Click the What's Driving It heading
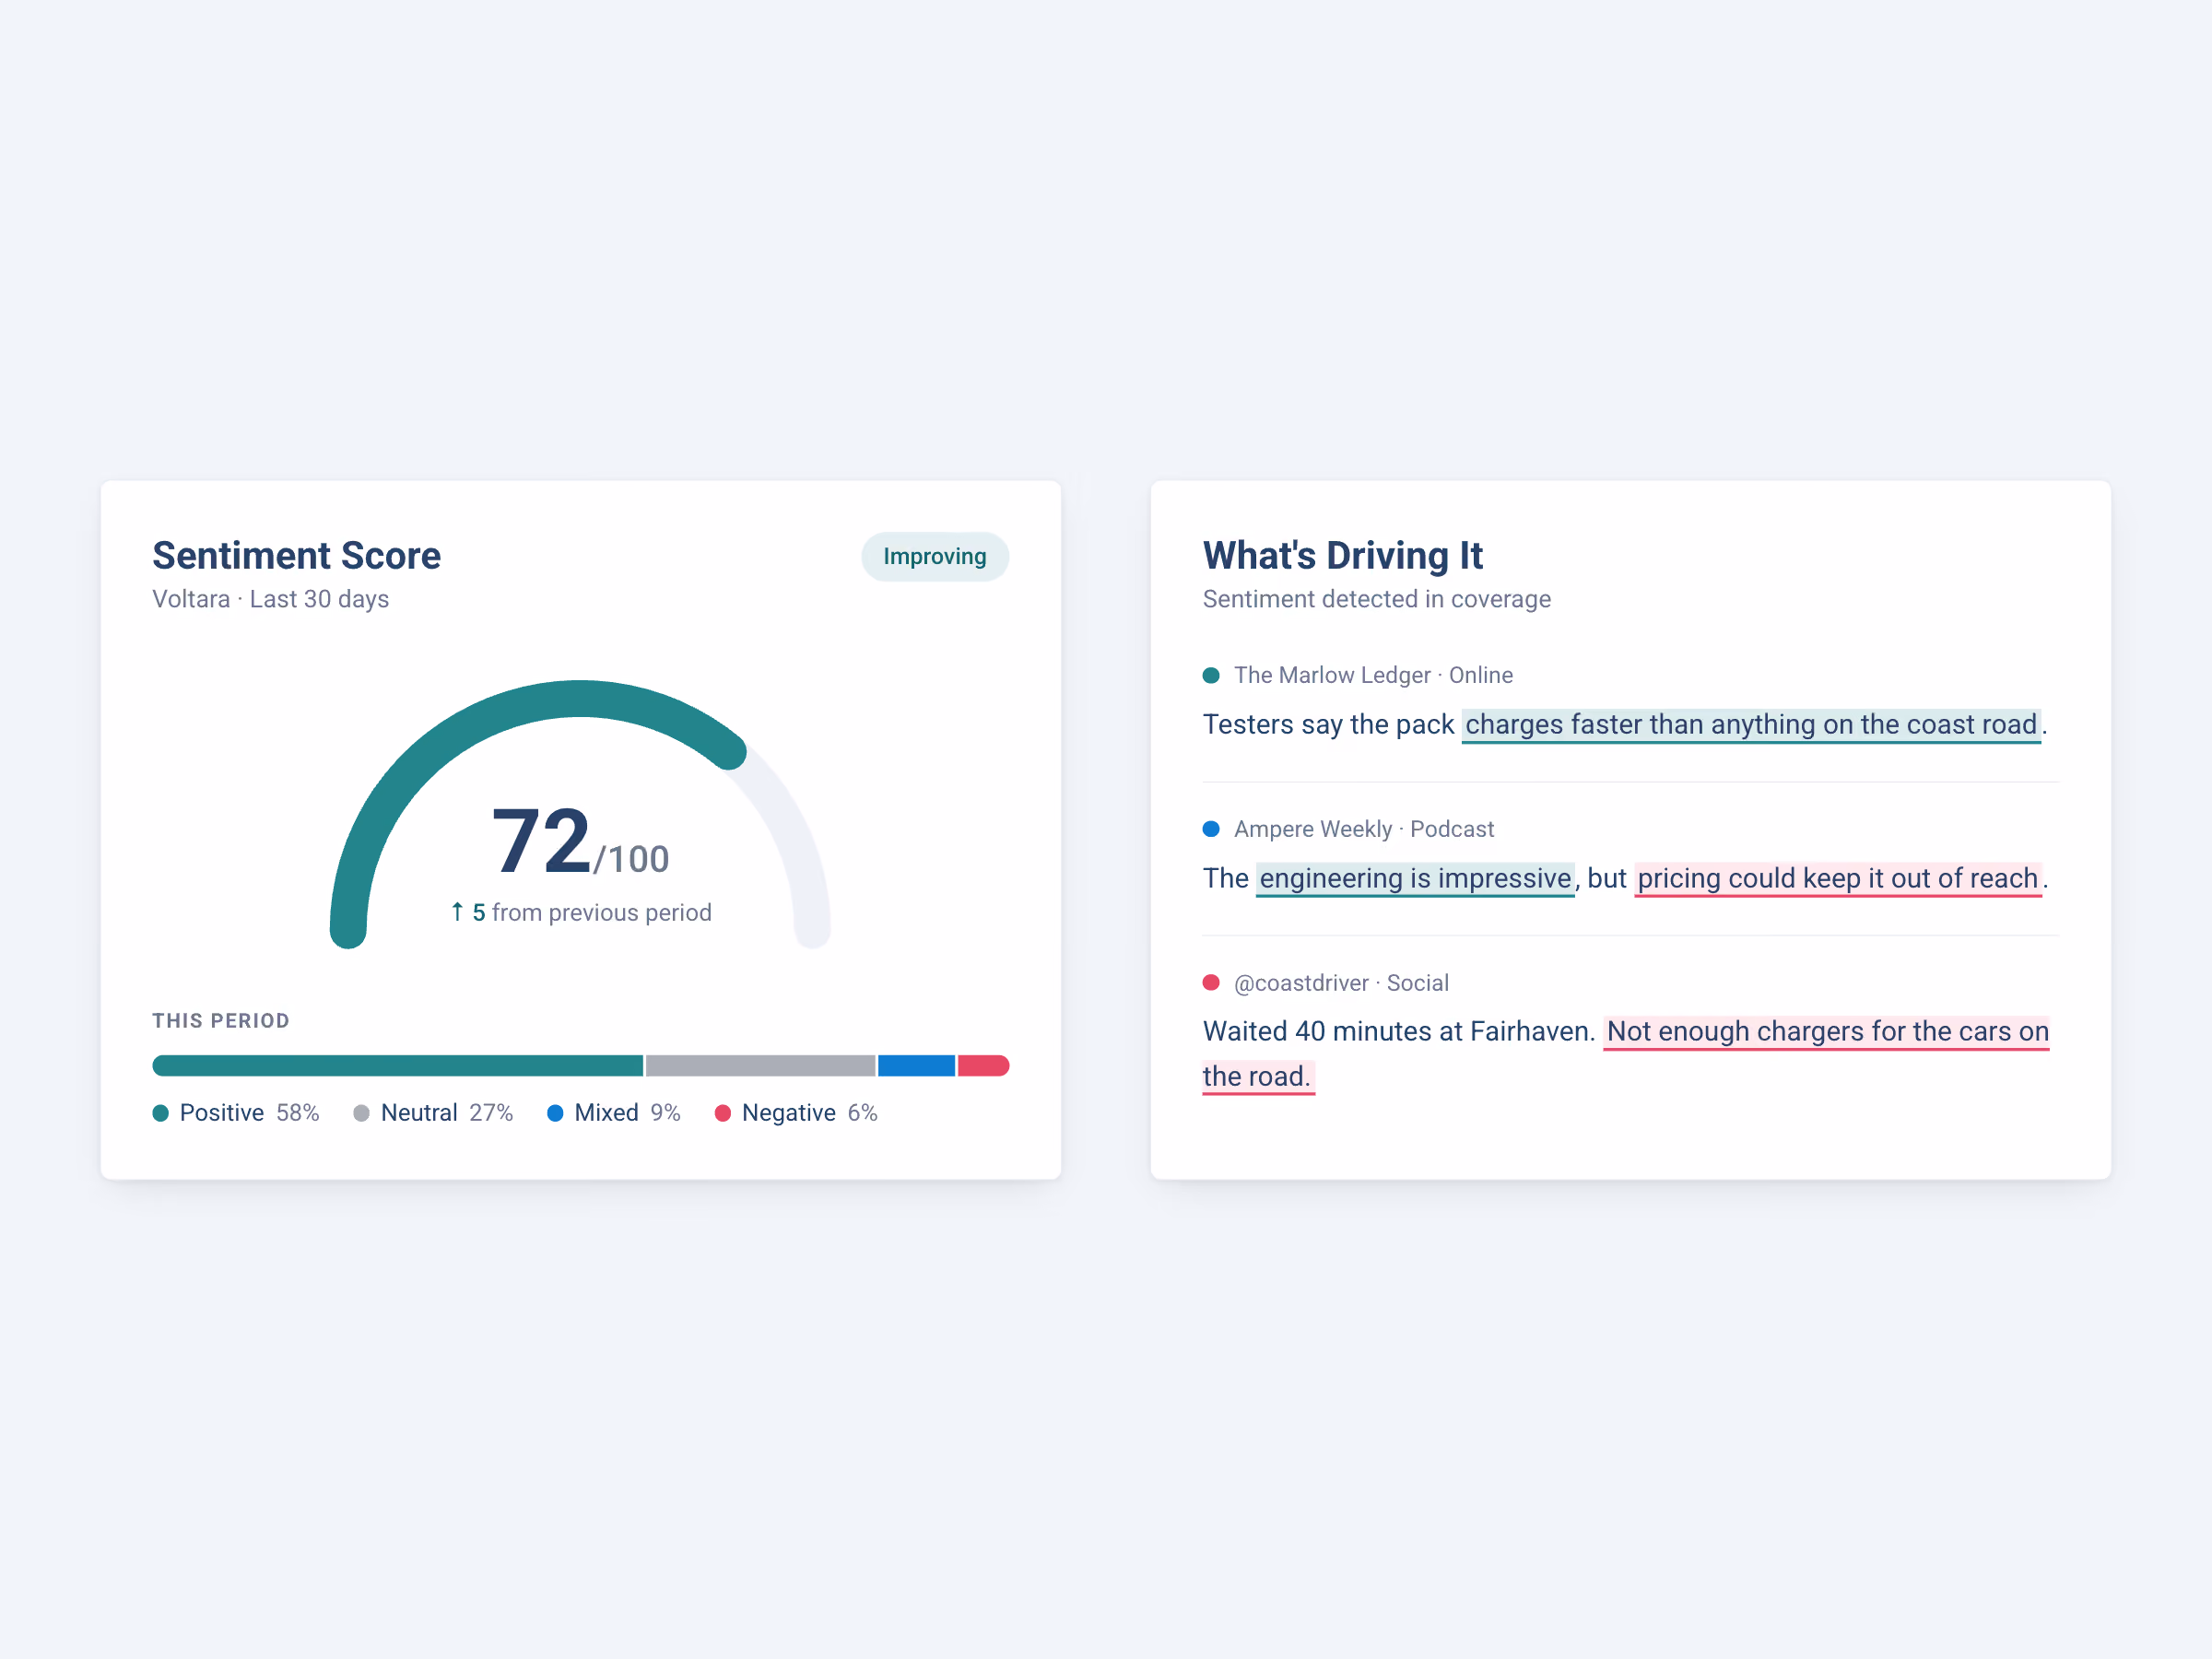Image resolution: width=2212 pixels, height=1659 pixels. 1342,555
